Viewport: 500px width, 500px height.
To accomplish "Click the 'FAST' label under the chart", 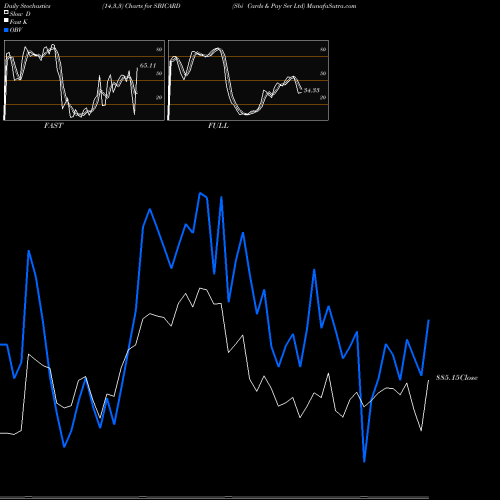I will 53,126.
